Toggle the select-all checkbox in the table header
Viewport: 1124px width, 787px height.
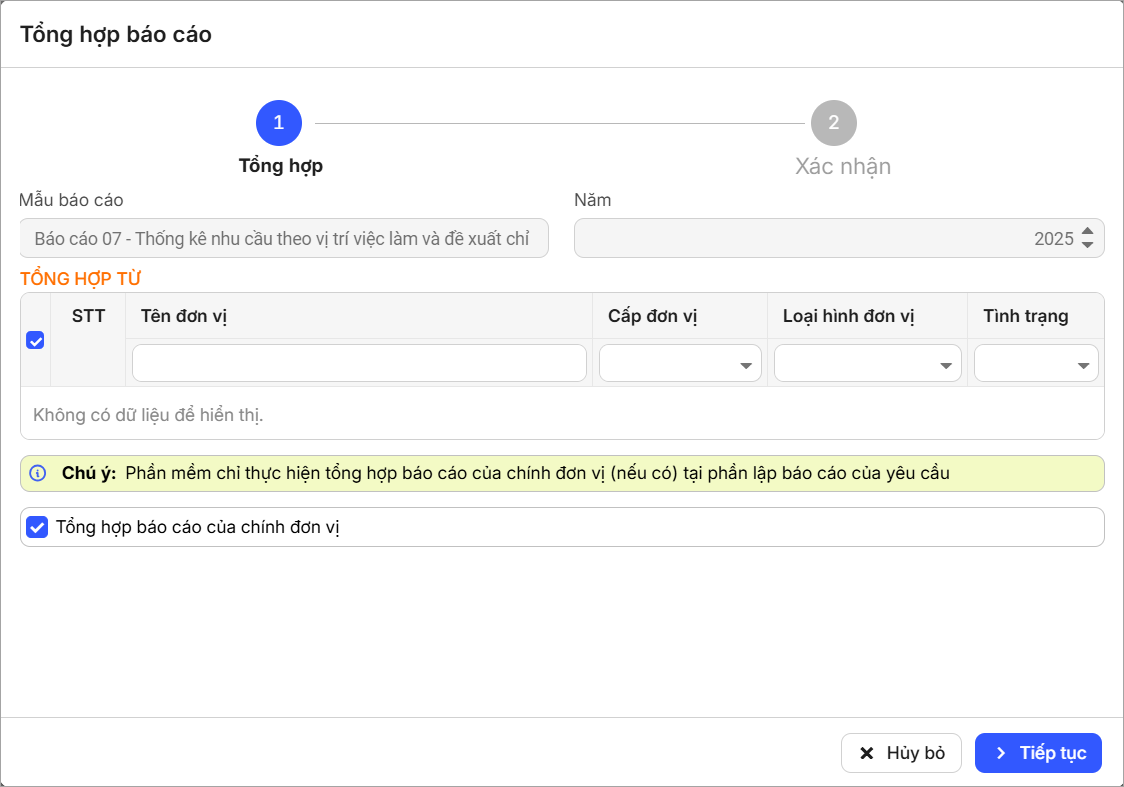(35, 340)
